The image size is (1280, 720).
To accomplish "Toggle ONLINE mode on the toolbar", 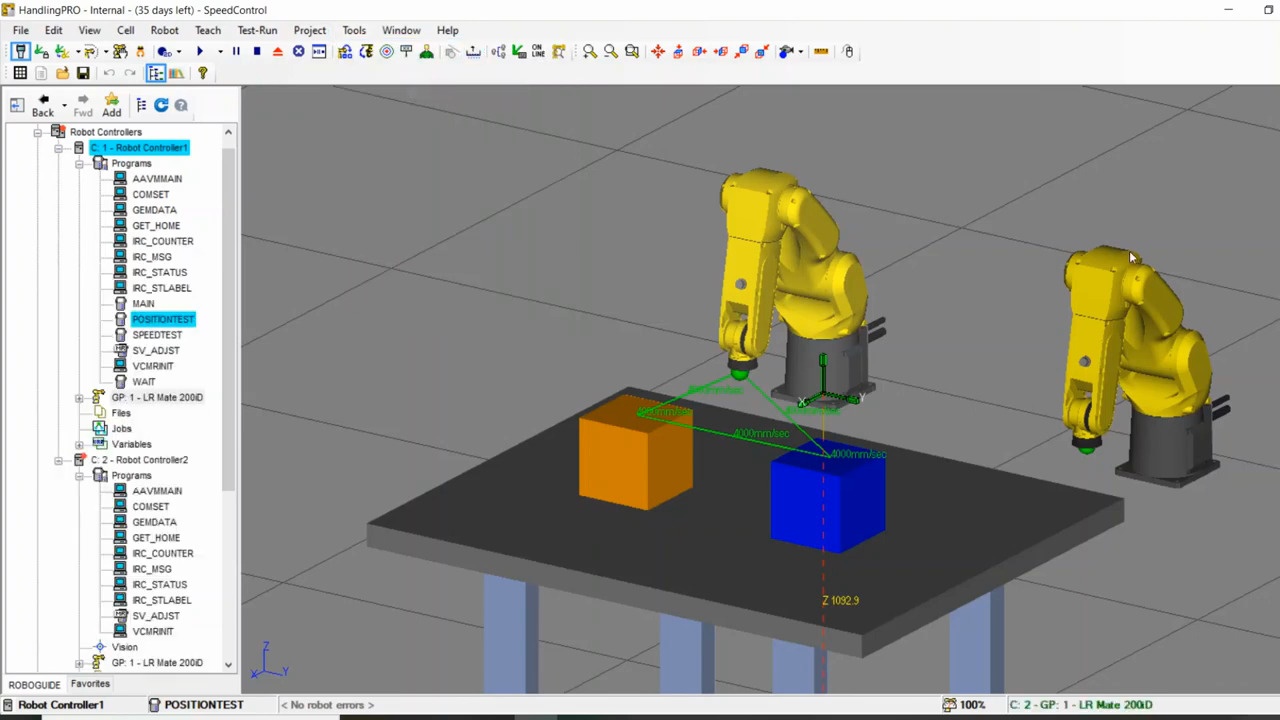I will (536, 51).
